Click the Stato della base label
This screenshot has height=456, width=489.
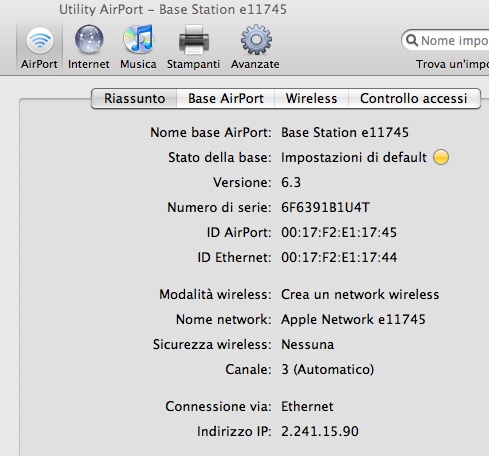(220, 157)
